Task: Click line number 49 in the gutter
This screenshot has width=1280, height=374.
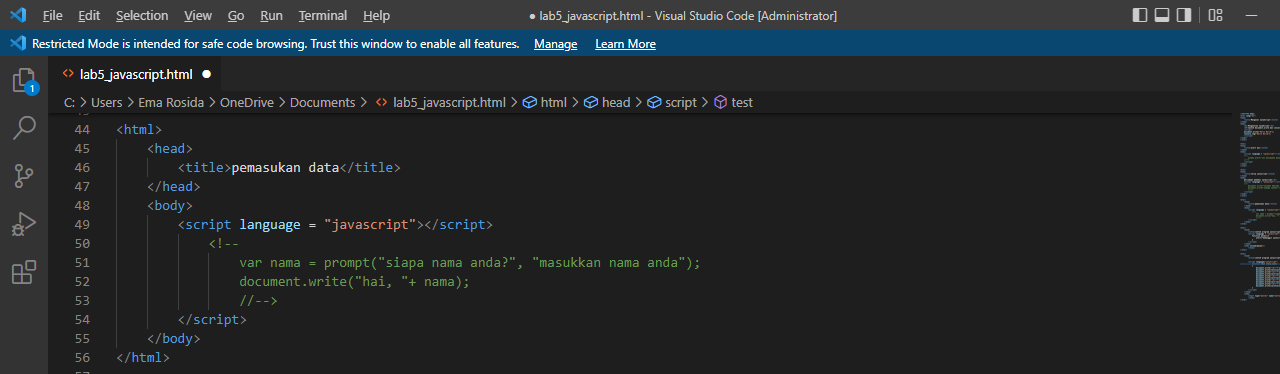Action: 82,224
